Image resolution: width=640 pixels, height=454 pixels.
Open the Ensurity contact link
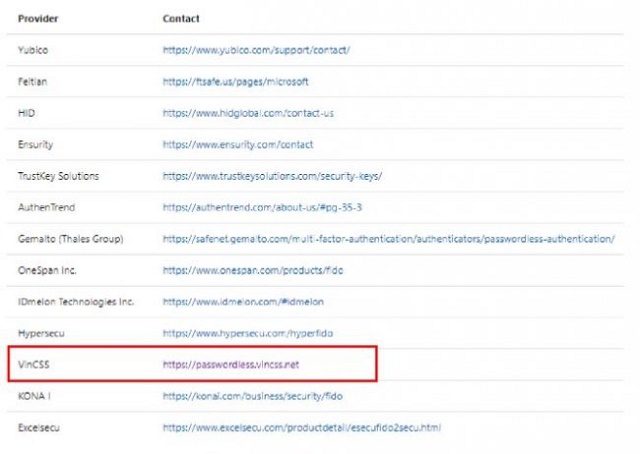[238, 145]
